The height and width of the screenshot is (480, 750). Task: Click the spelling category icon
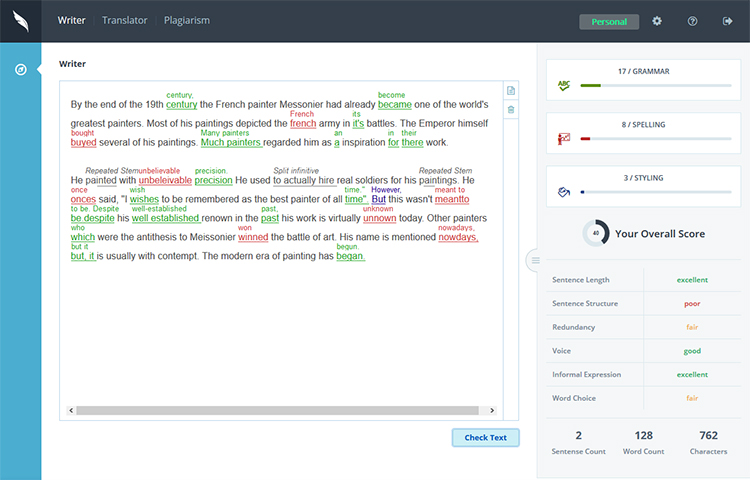point(565,138)
